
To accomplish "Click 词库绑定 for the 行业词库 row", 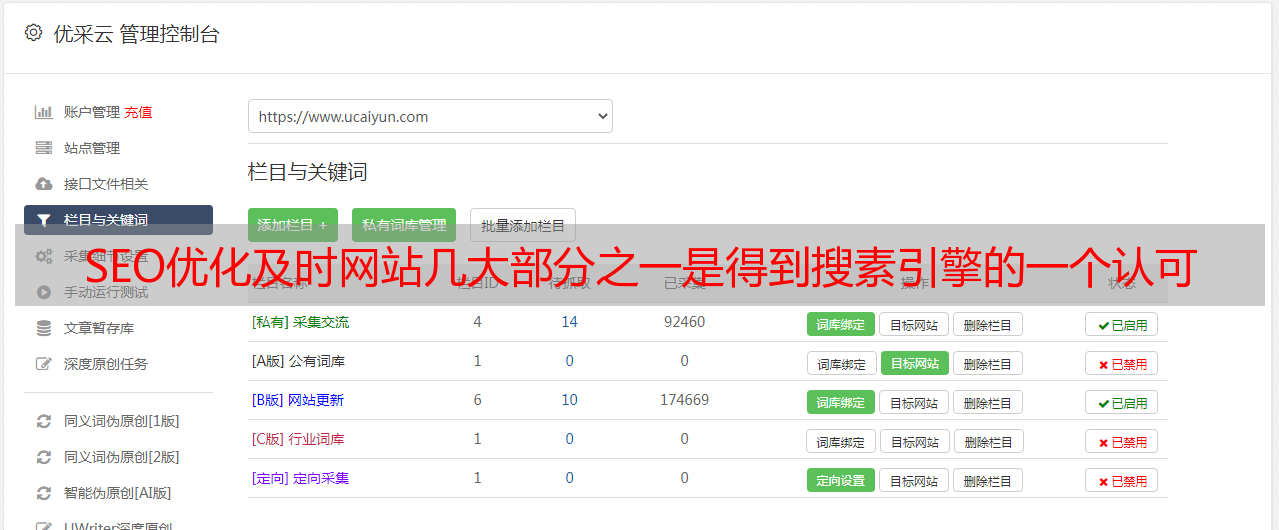I will 841,441.
